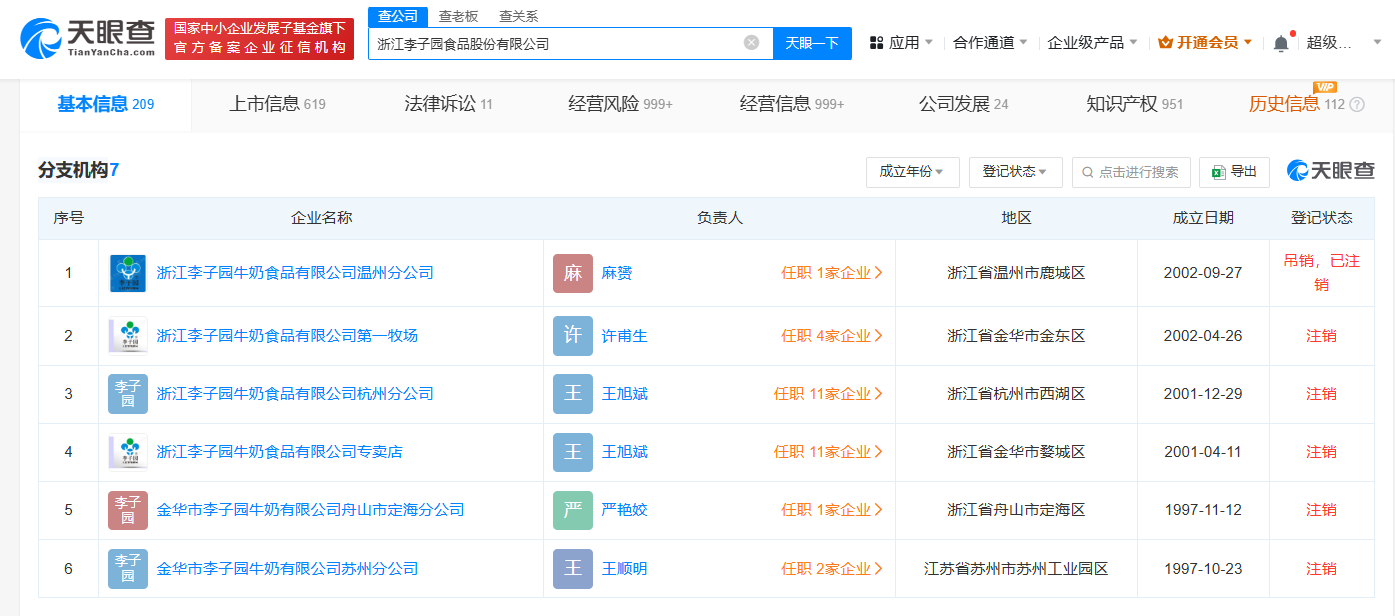The width and height of the screenshot is (1395, 616).
Task: Open the notification bell icon
Action: point(1281,43)
